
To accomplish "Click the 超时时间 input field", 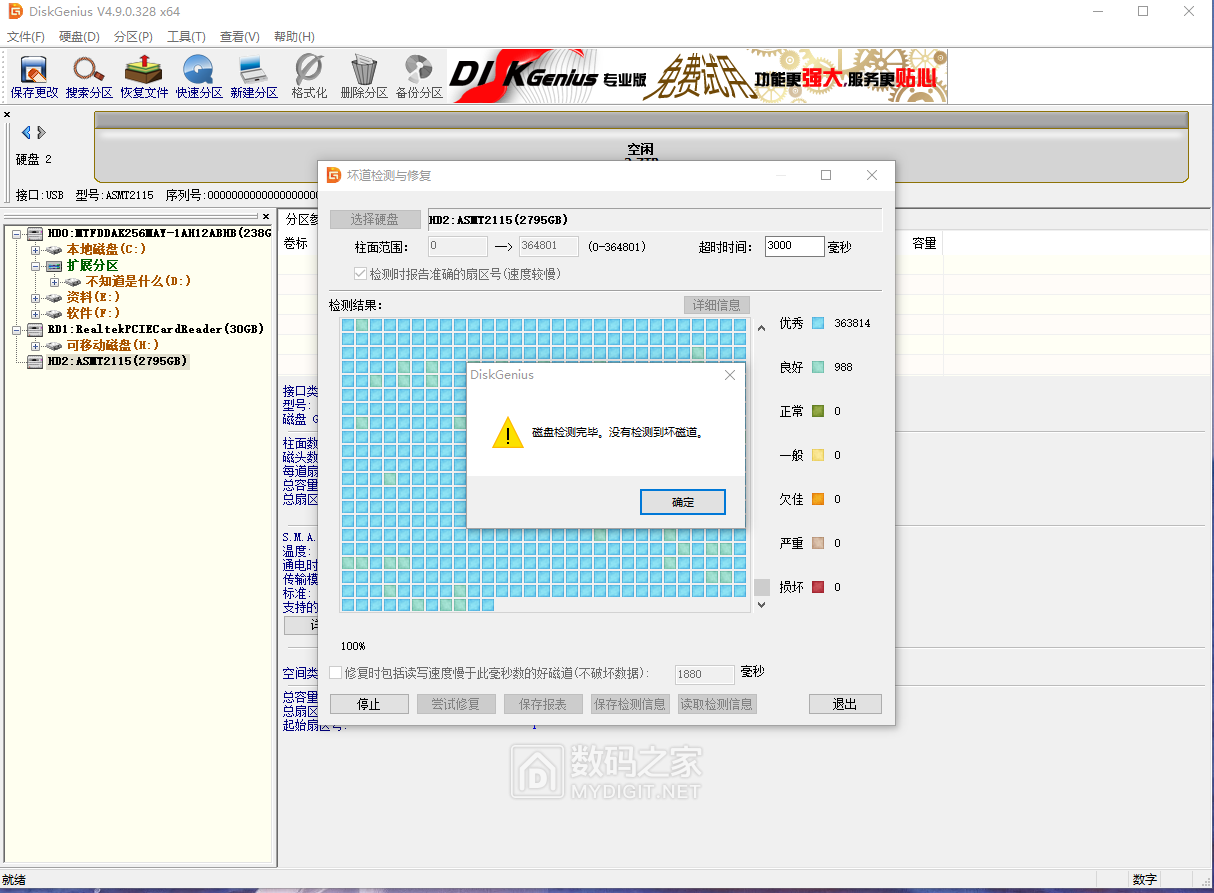I will click(x=793, y=246).
